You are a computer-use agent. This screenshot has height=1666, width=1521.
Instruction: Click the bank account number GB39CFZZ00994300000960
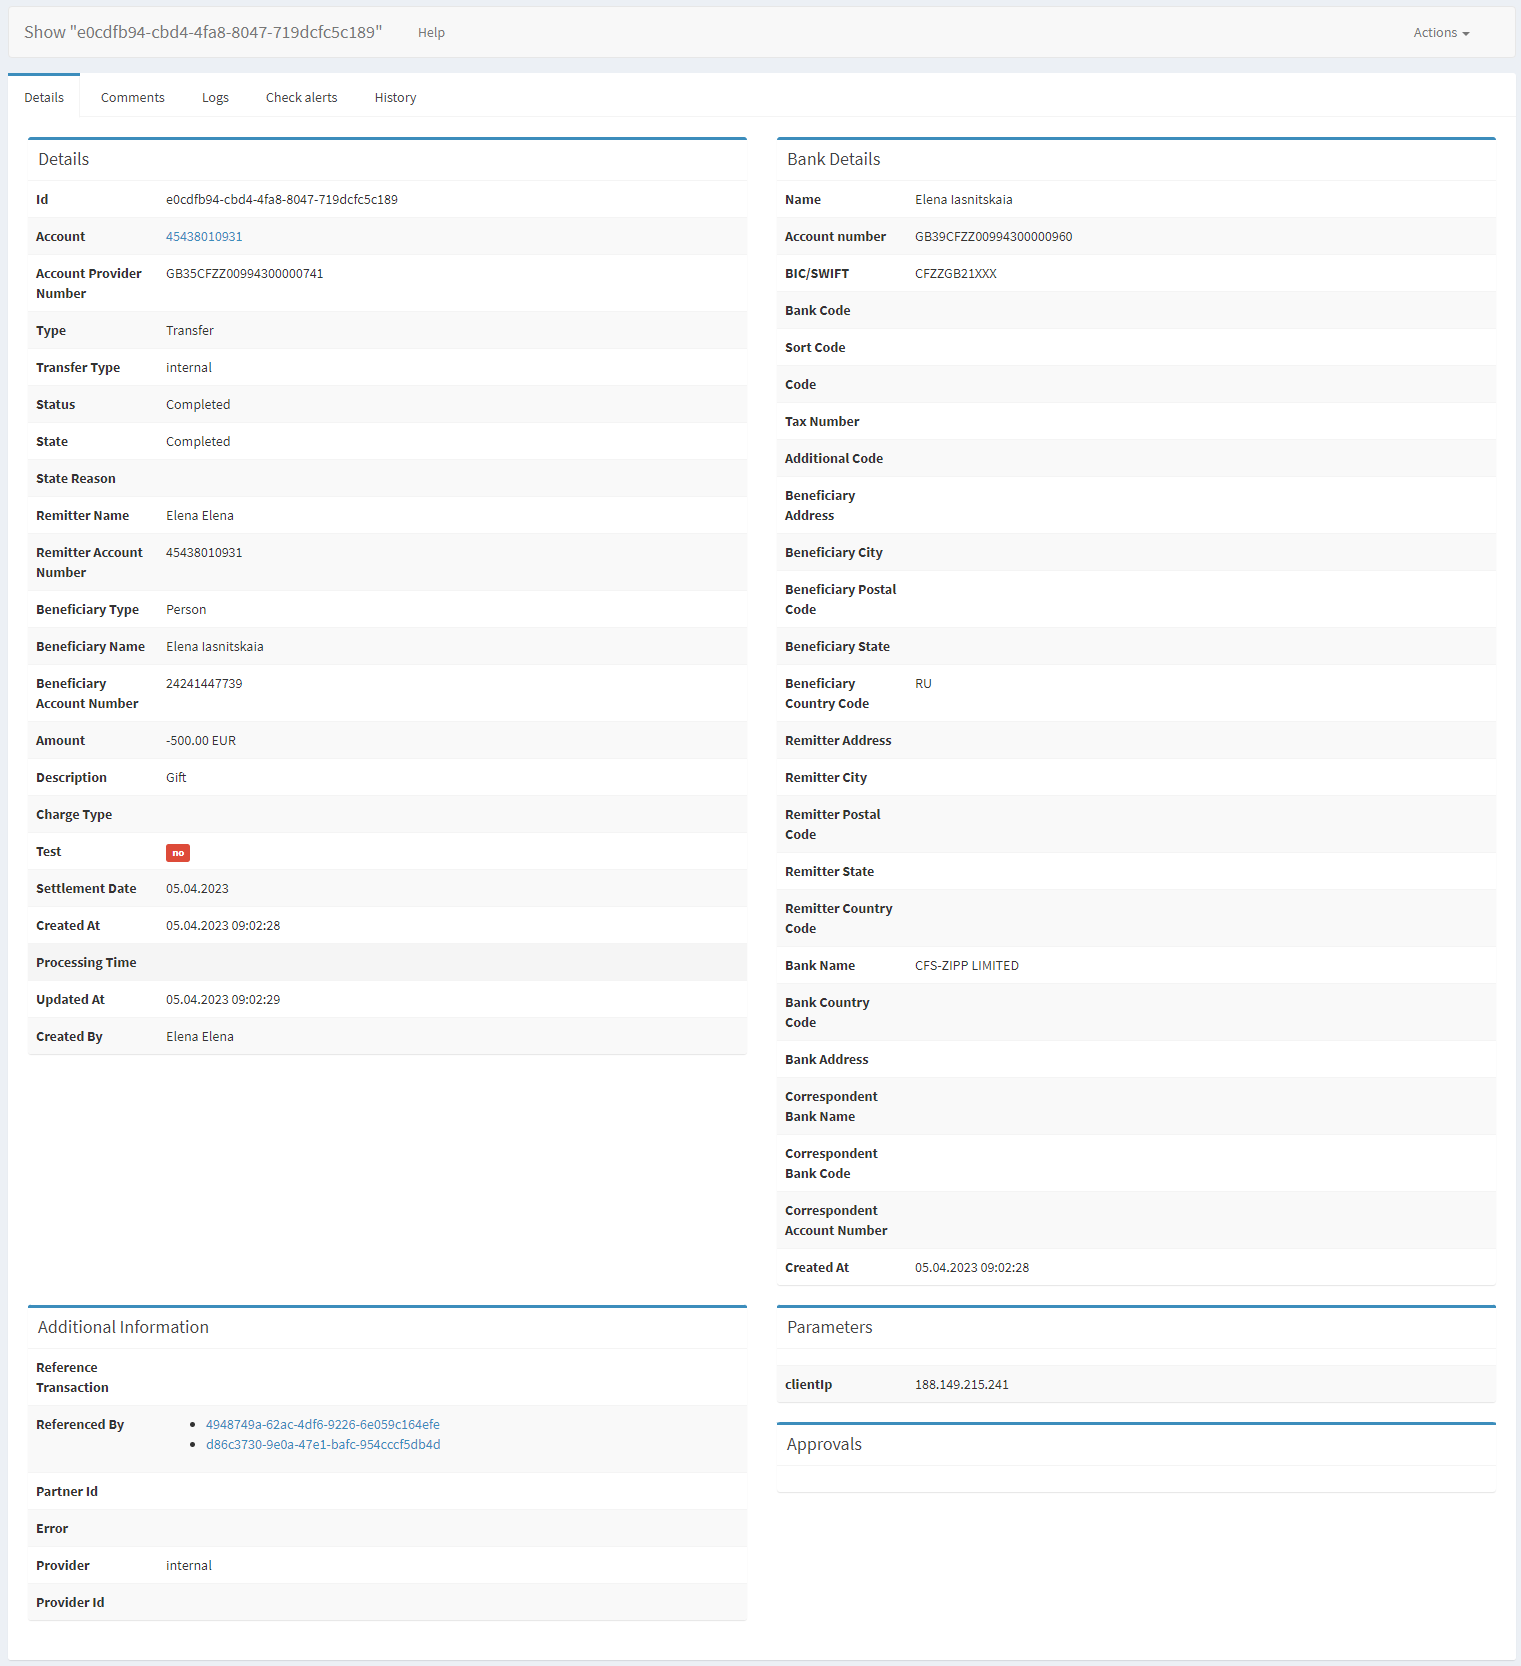click(x=993, y=237)
